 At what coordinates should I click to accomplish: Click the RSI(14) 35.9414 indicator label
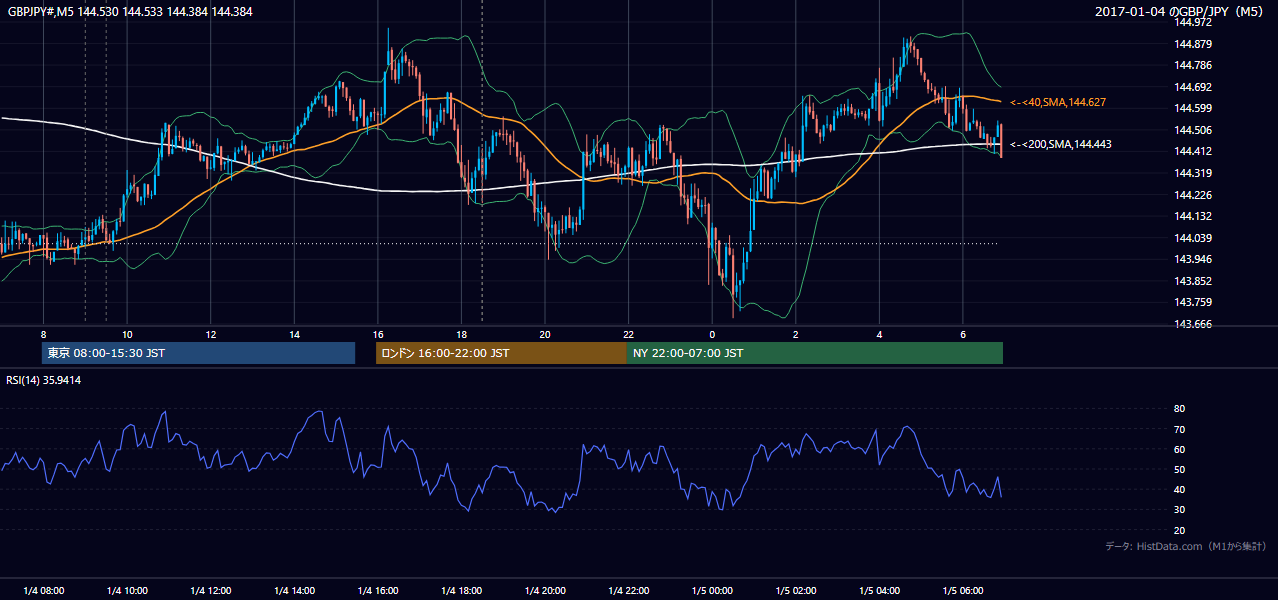[x=44, y=380]
